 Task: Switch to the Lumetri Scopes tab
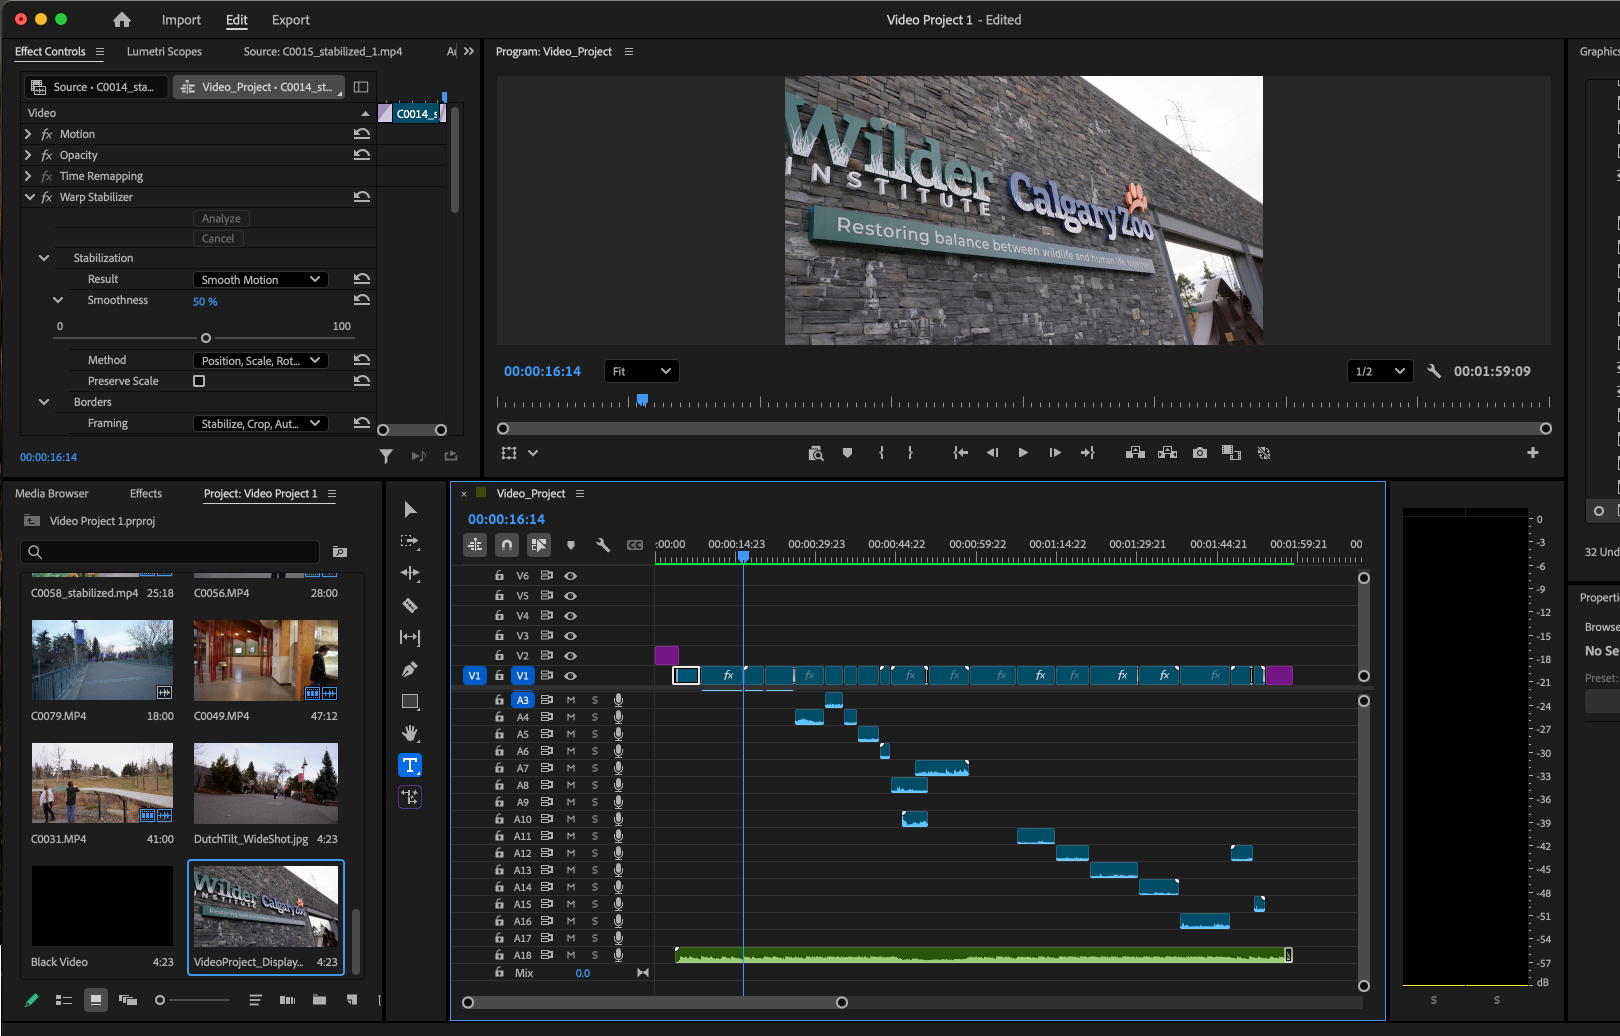[164, 52]
